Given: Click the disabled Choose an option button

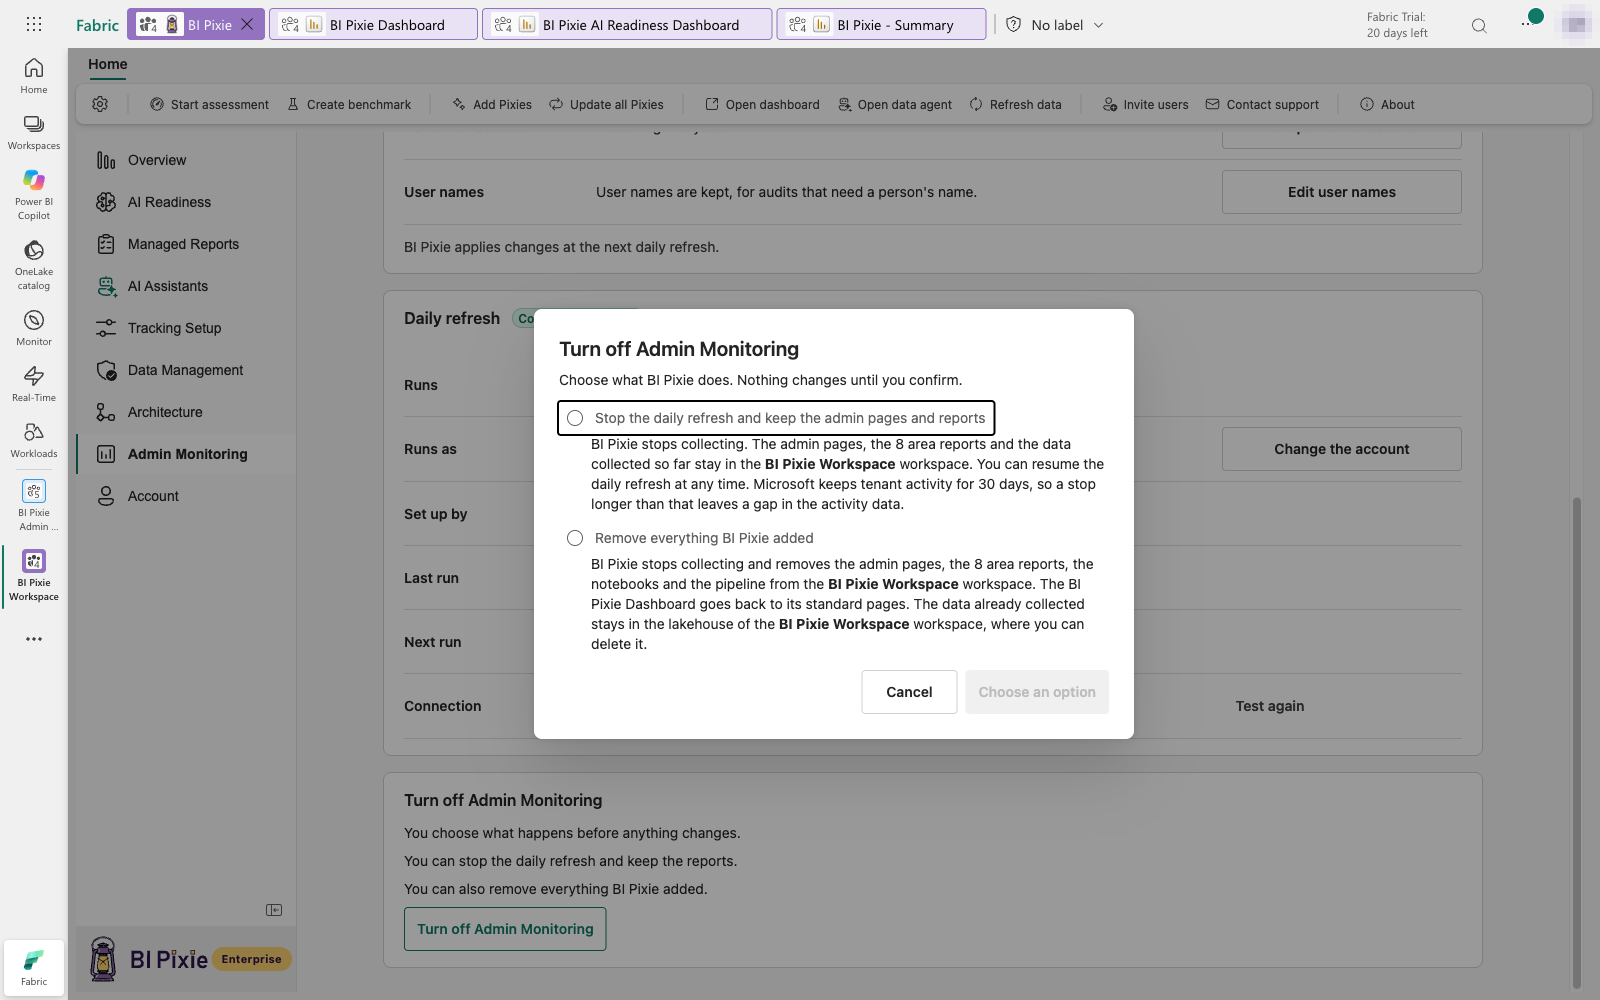Looking at the screenshot, I should [x=1037, y=692].
